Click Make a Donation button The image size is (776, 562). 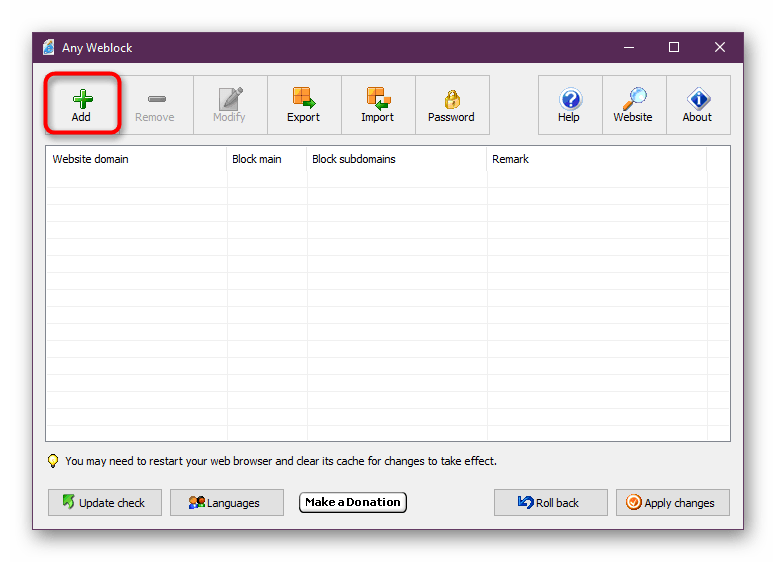[x=352, y=502]
